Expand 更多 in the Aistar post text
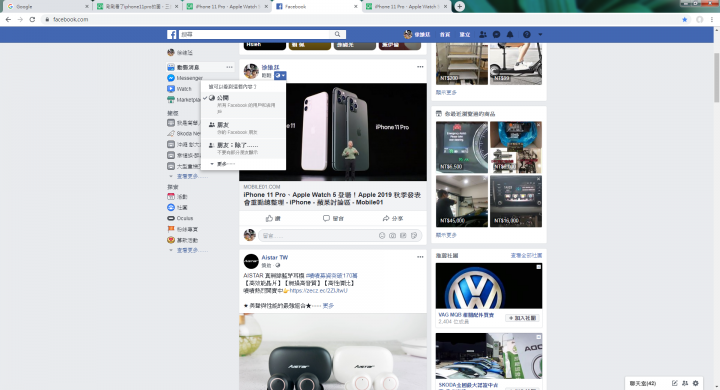Viewport: 720px width, 390px height. [328, 305]
